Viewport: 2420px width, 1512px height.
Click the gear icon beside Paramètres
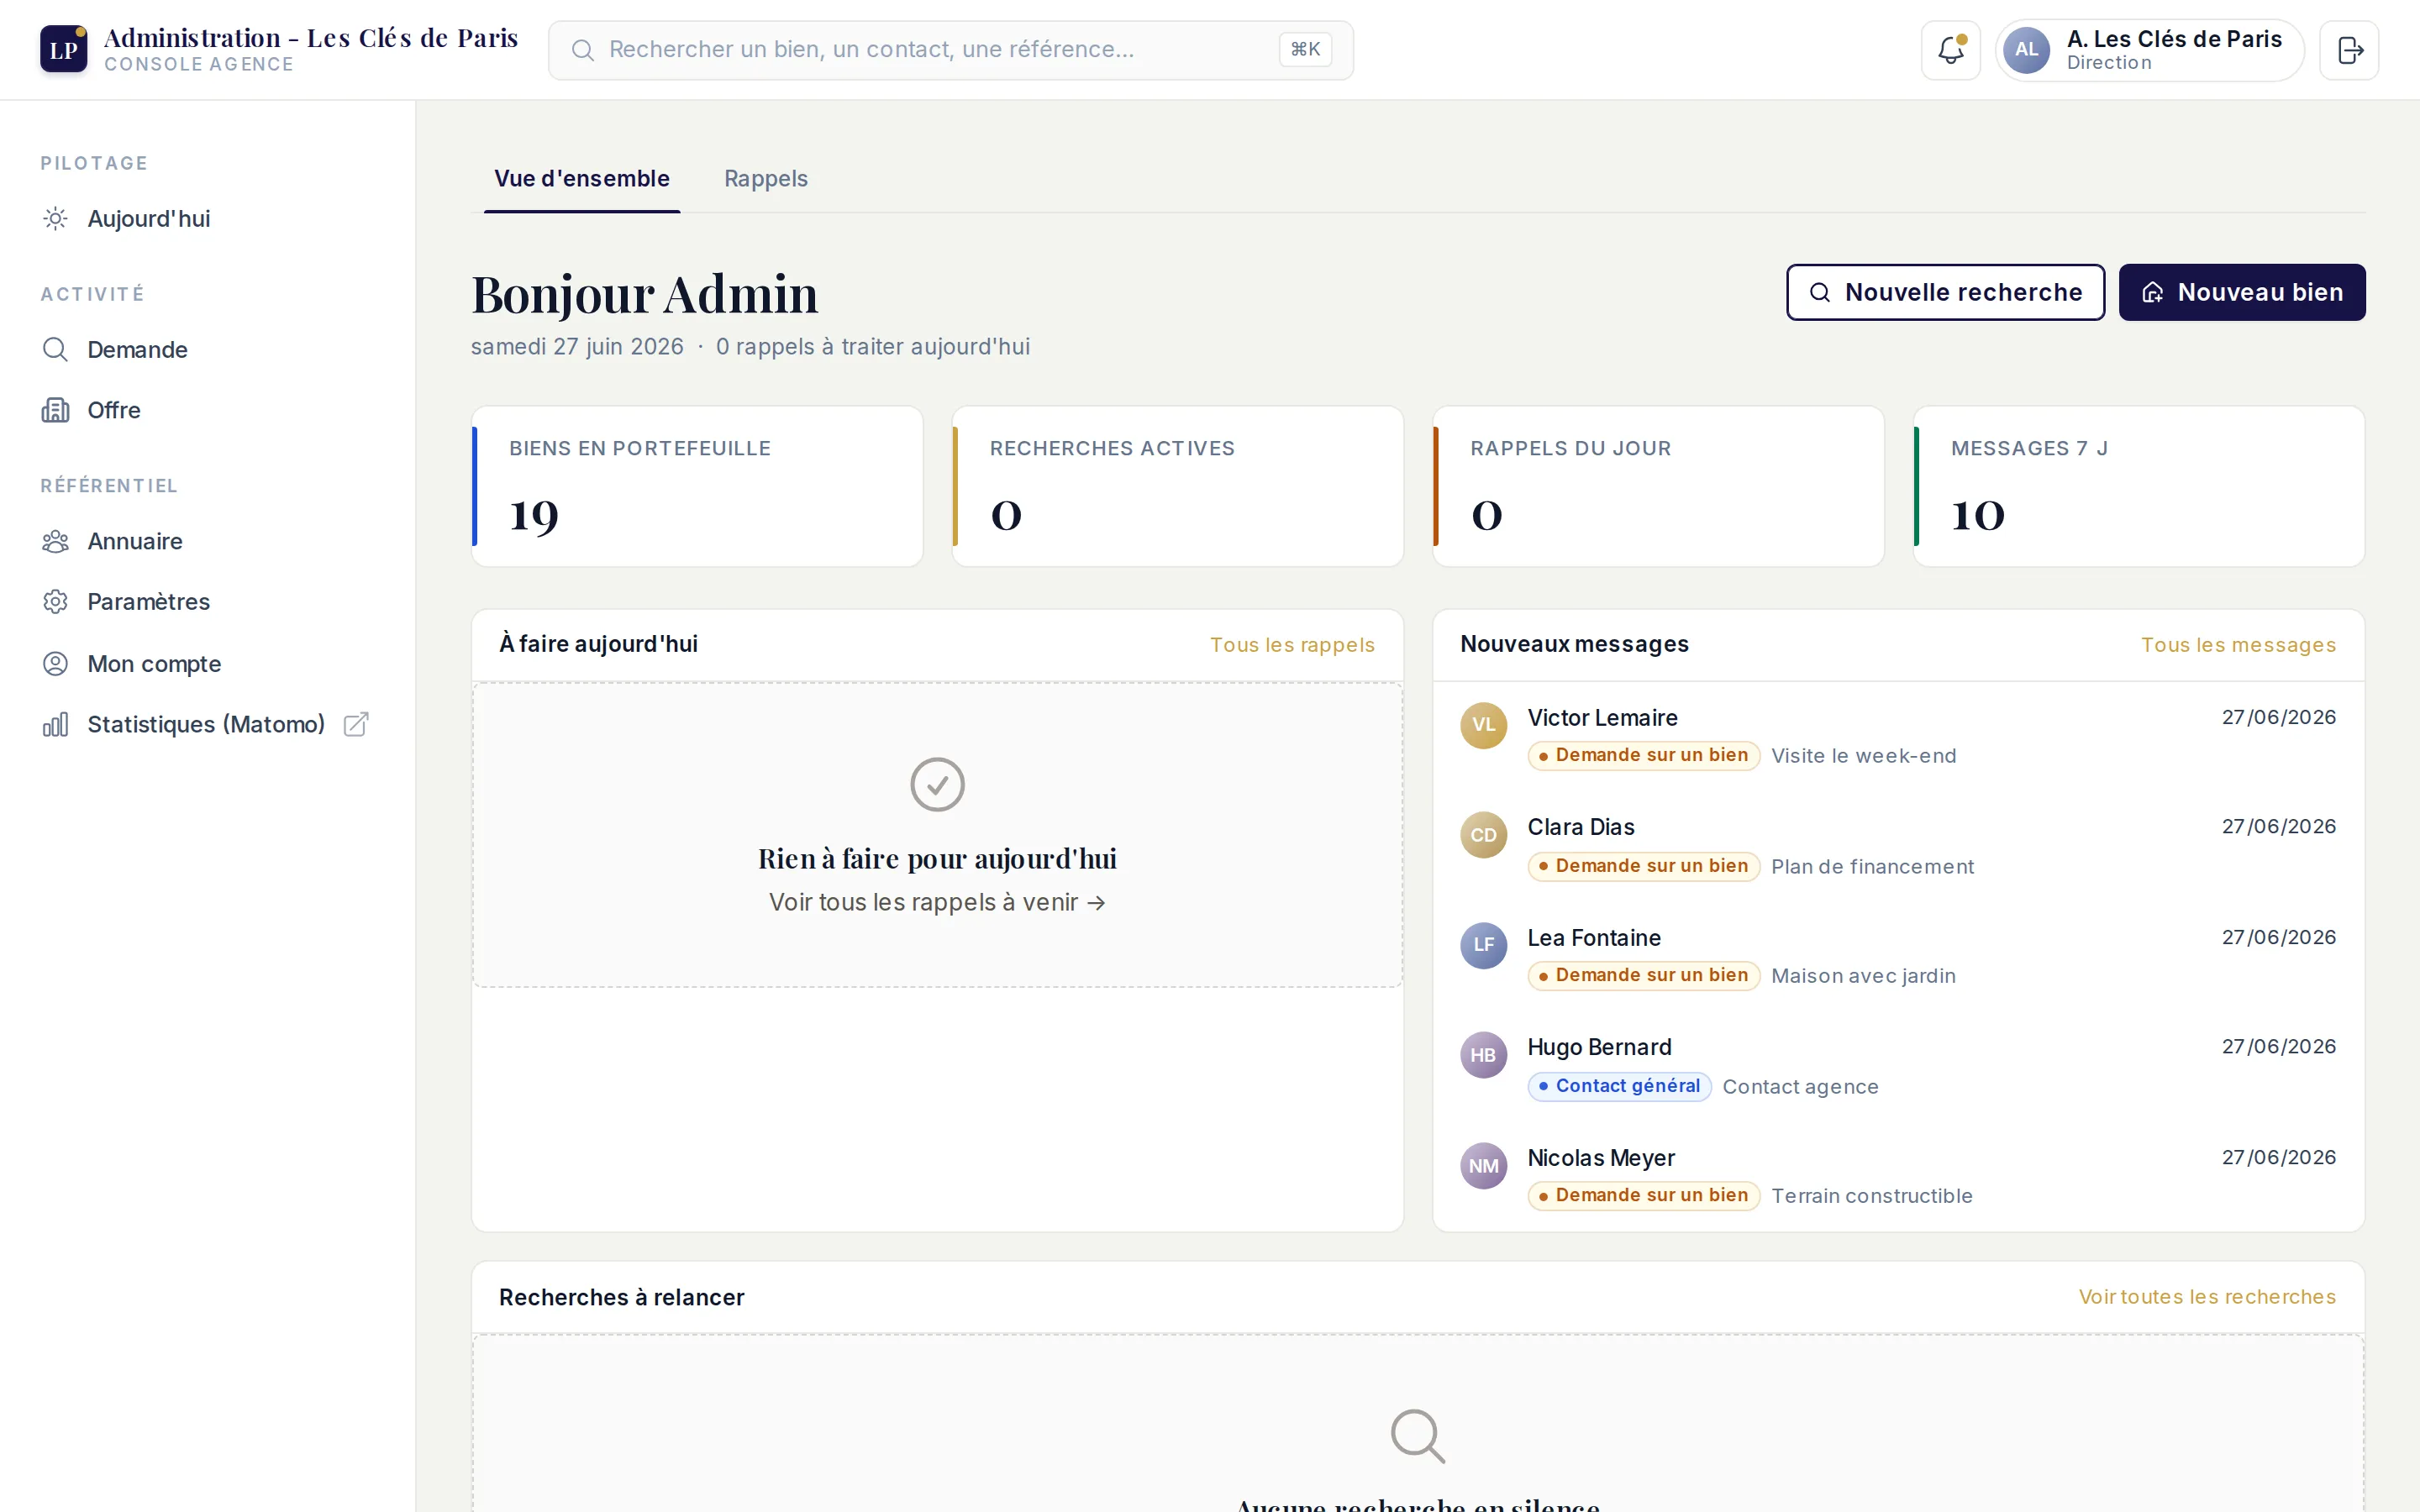tap(56, 601)
